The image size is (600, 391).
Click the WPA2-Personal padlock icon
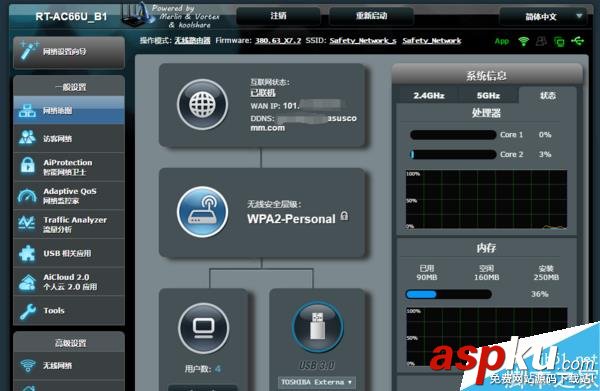[x=344, y=216]
